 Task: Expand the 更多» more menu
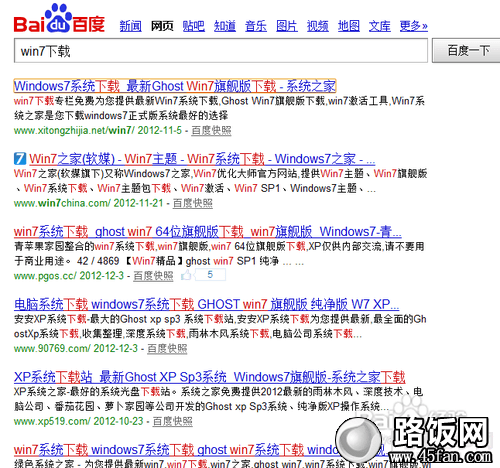pyautogui.click(x=414, y=26)
